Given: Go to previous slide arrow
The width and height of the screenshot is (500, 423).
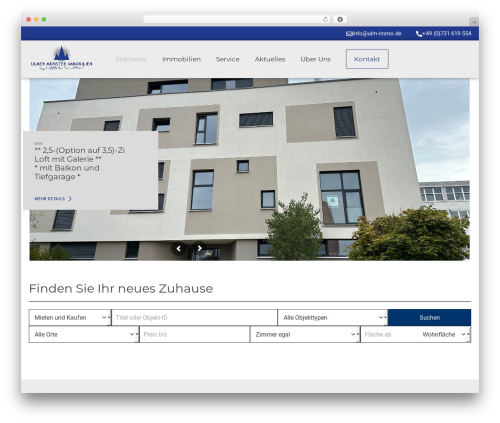Looking at the screenshot, I should click(179, 248).
